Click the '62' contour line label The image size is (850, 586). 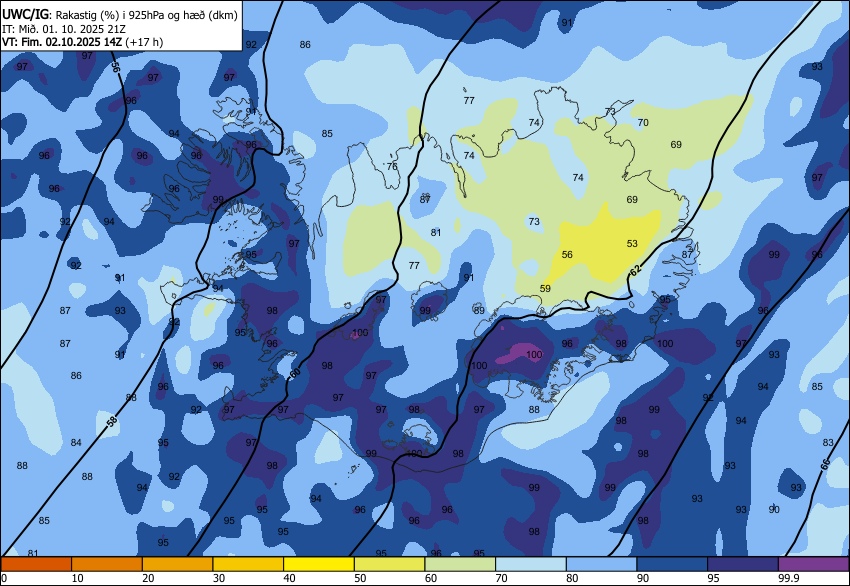636,270
